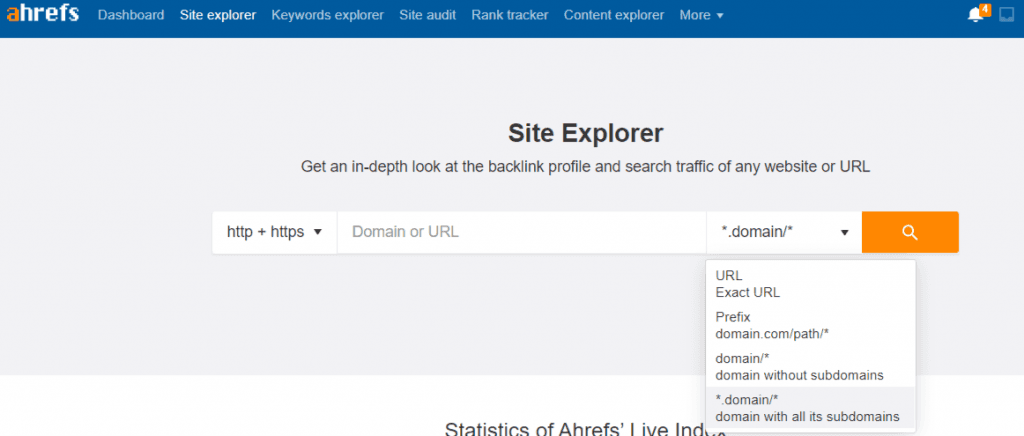
Task: Open Keywords explorer
Action: tap(327, 15)
